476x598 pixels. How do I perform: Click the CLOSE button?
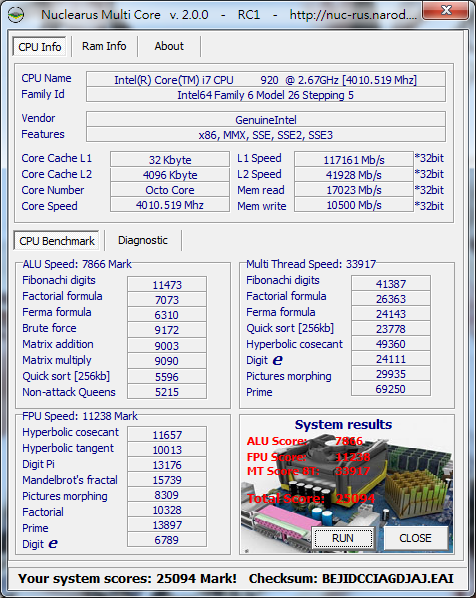(x=415, y=538)
